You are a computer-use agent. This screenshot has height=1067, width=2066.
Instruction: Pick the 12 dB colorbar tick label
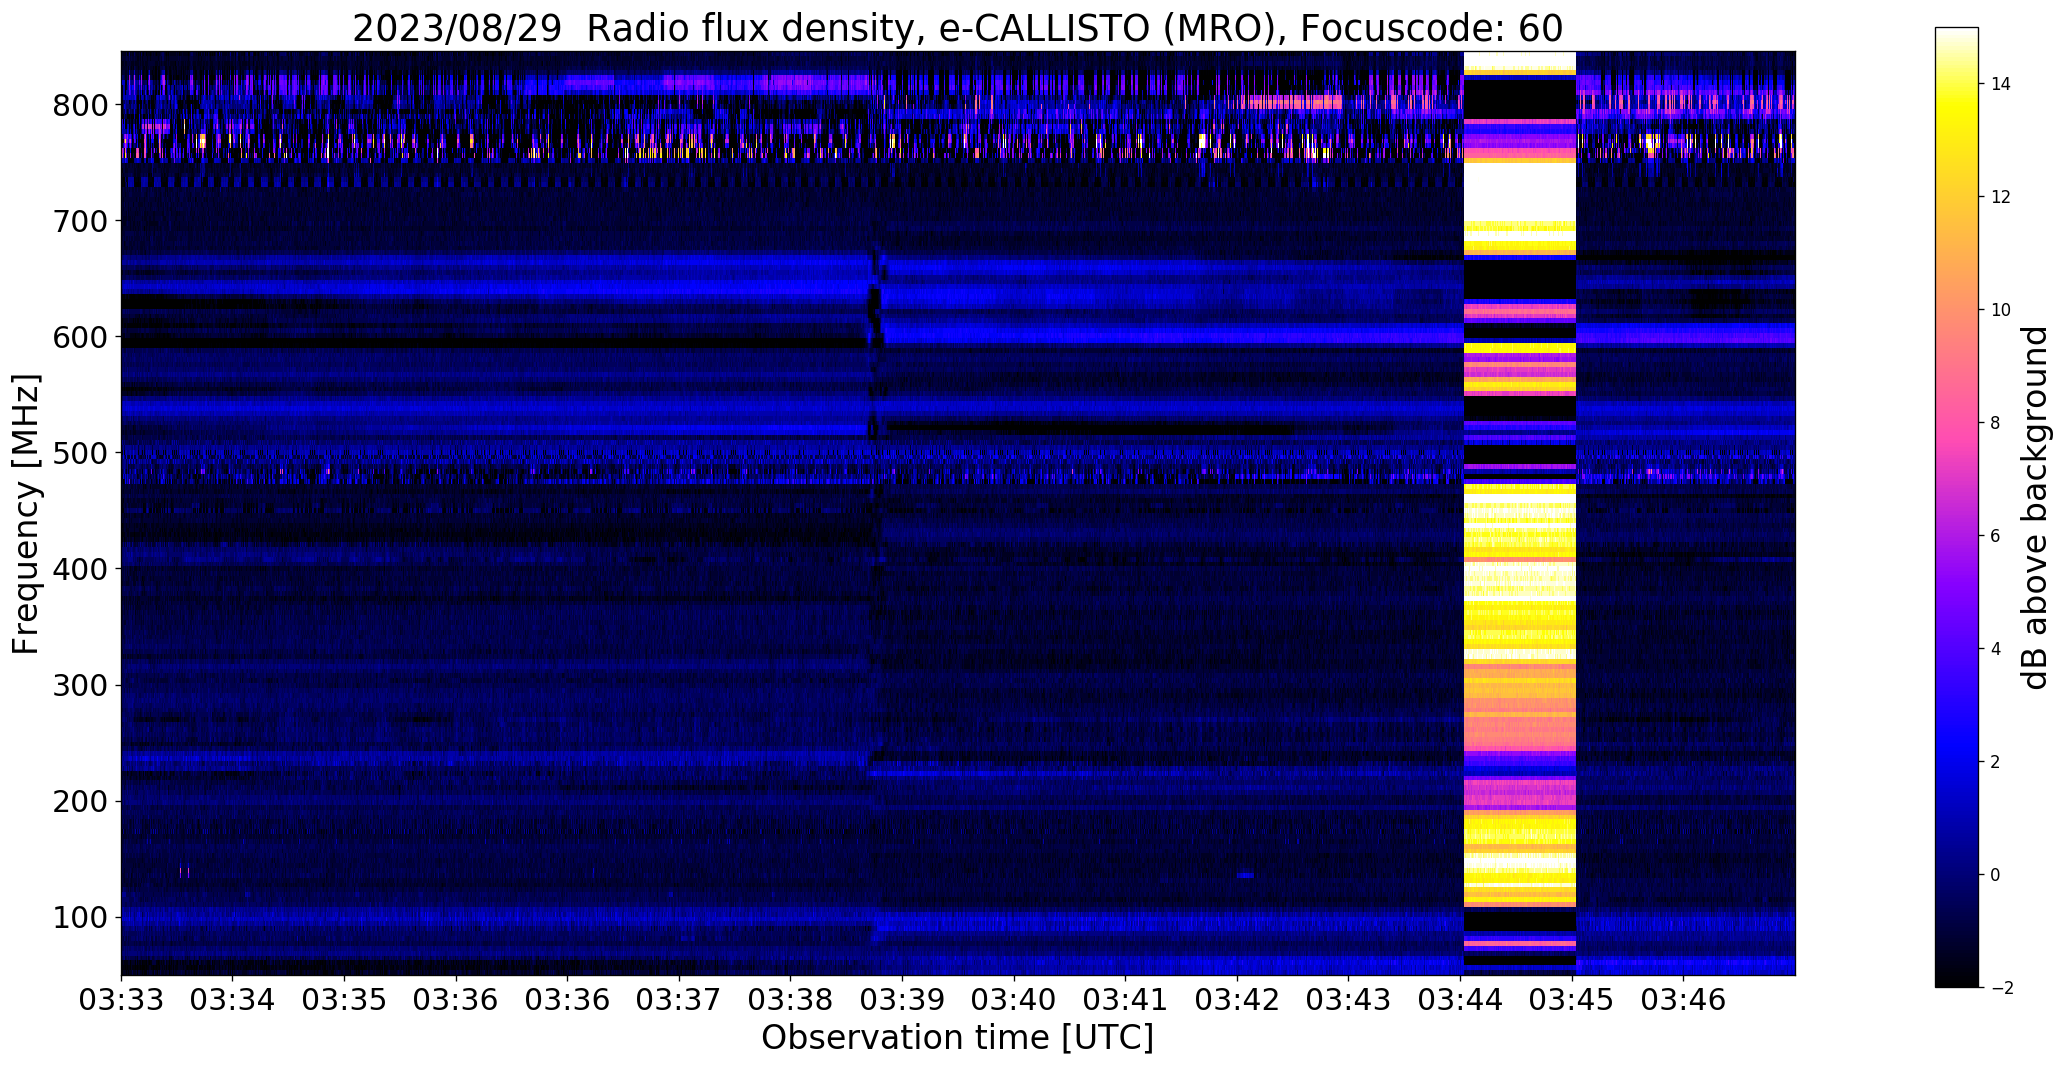coord(2001,197)
